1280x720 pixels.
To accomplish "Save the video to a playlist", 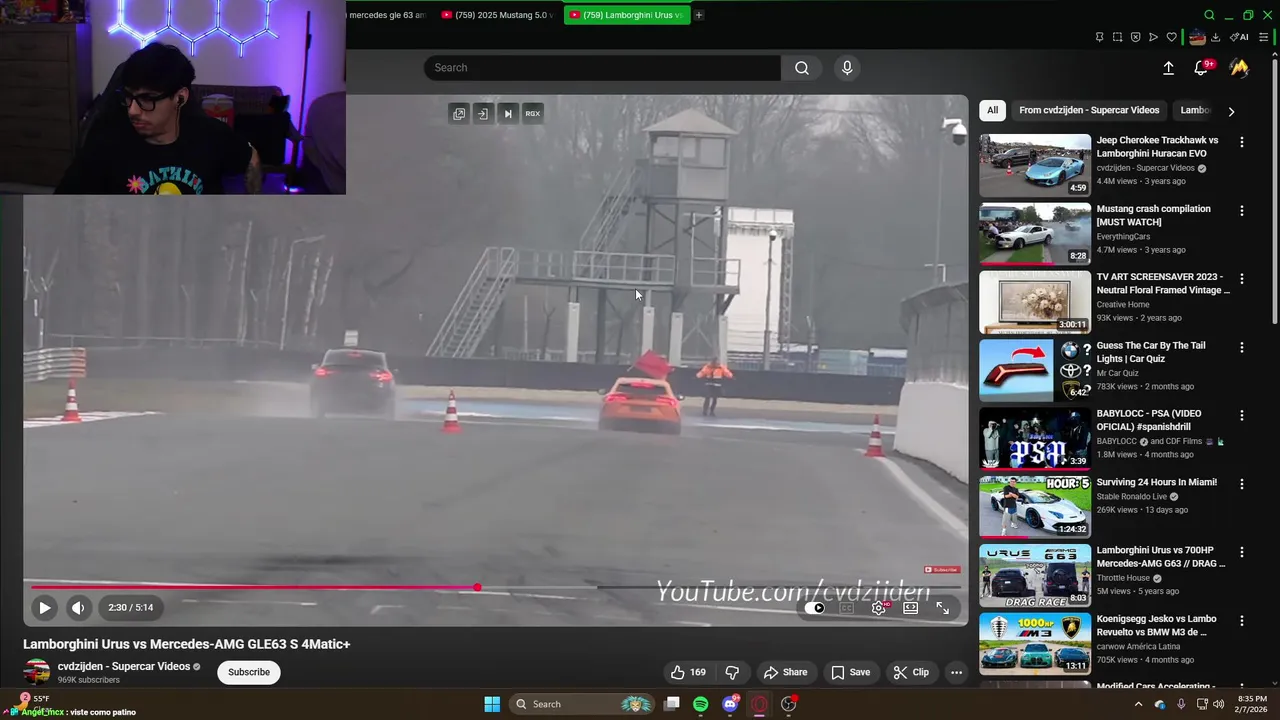I will click(851, 672).
